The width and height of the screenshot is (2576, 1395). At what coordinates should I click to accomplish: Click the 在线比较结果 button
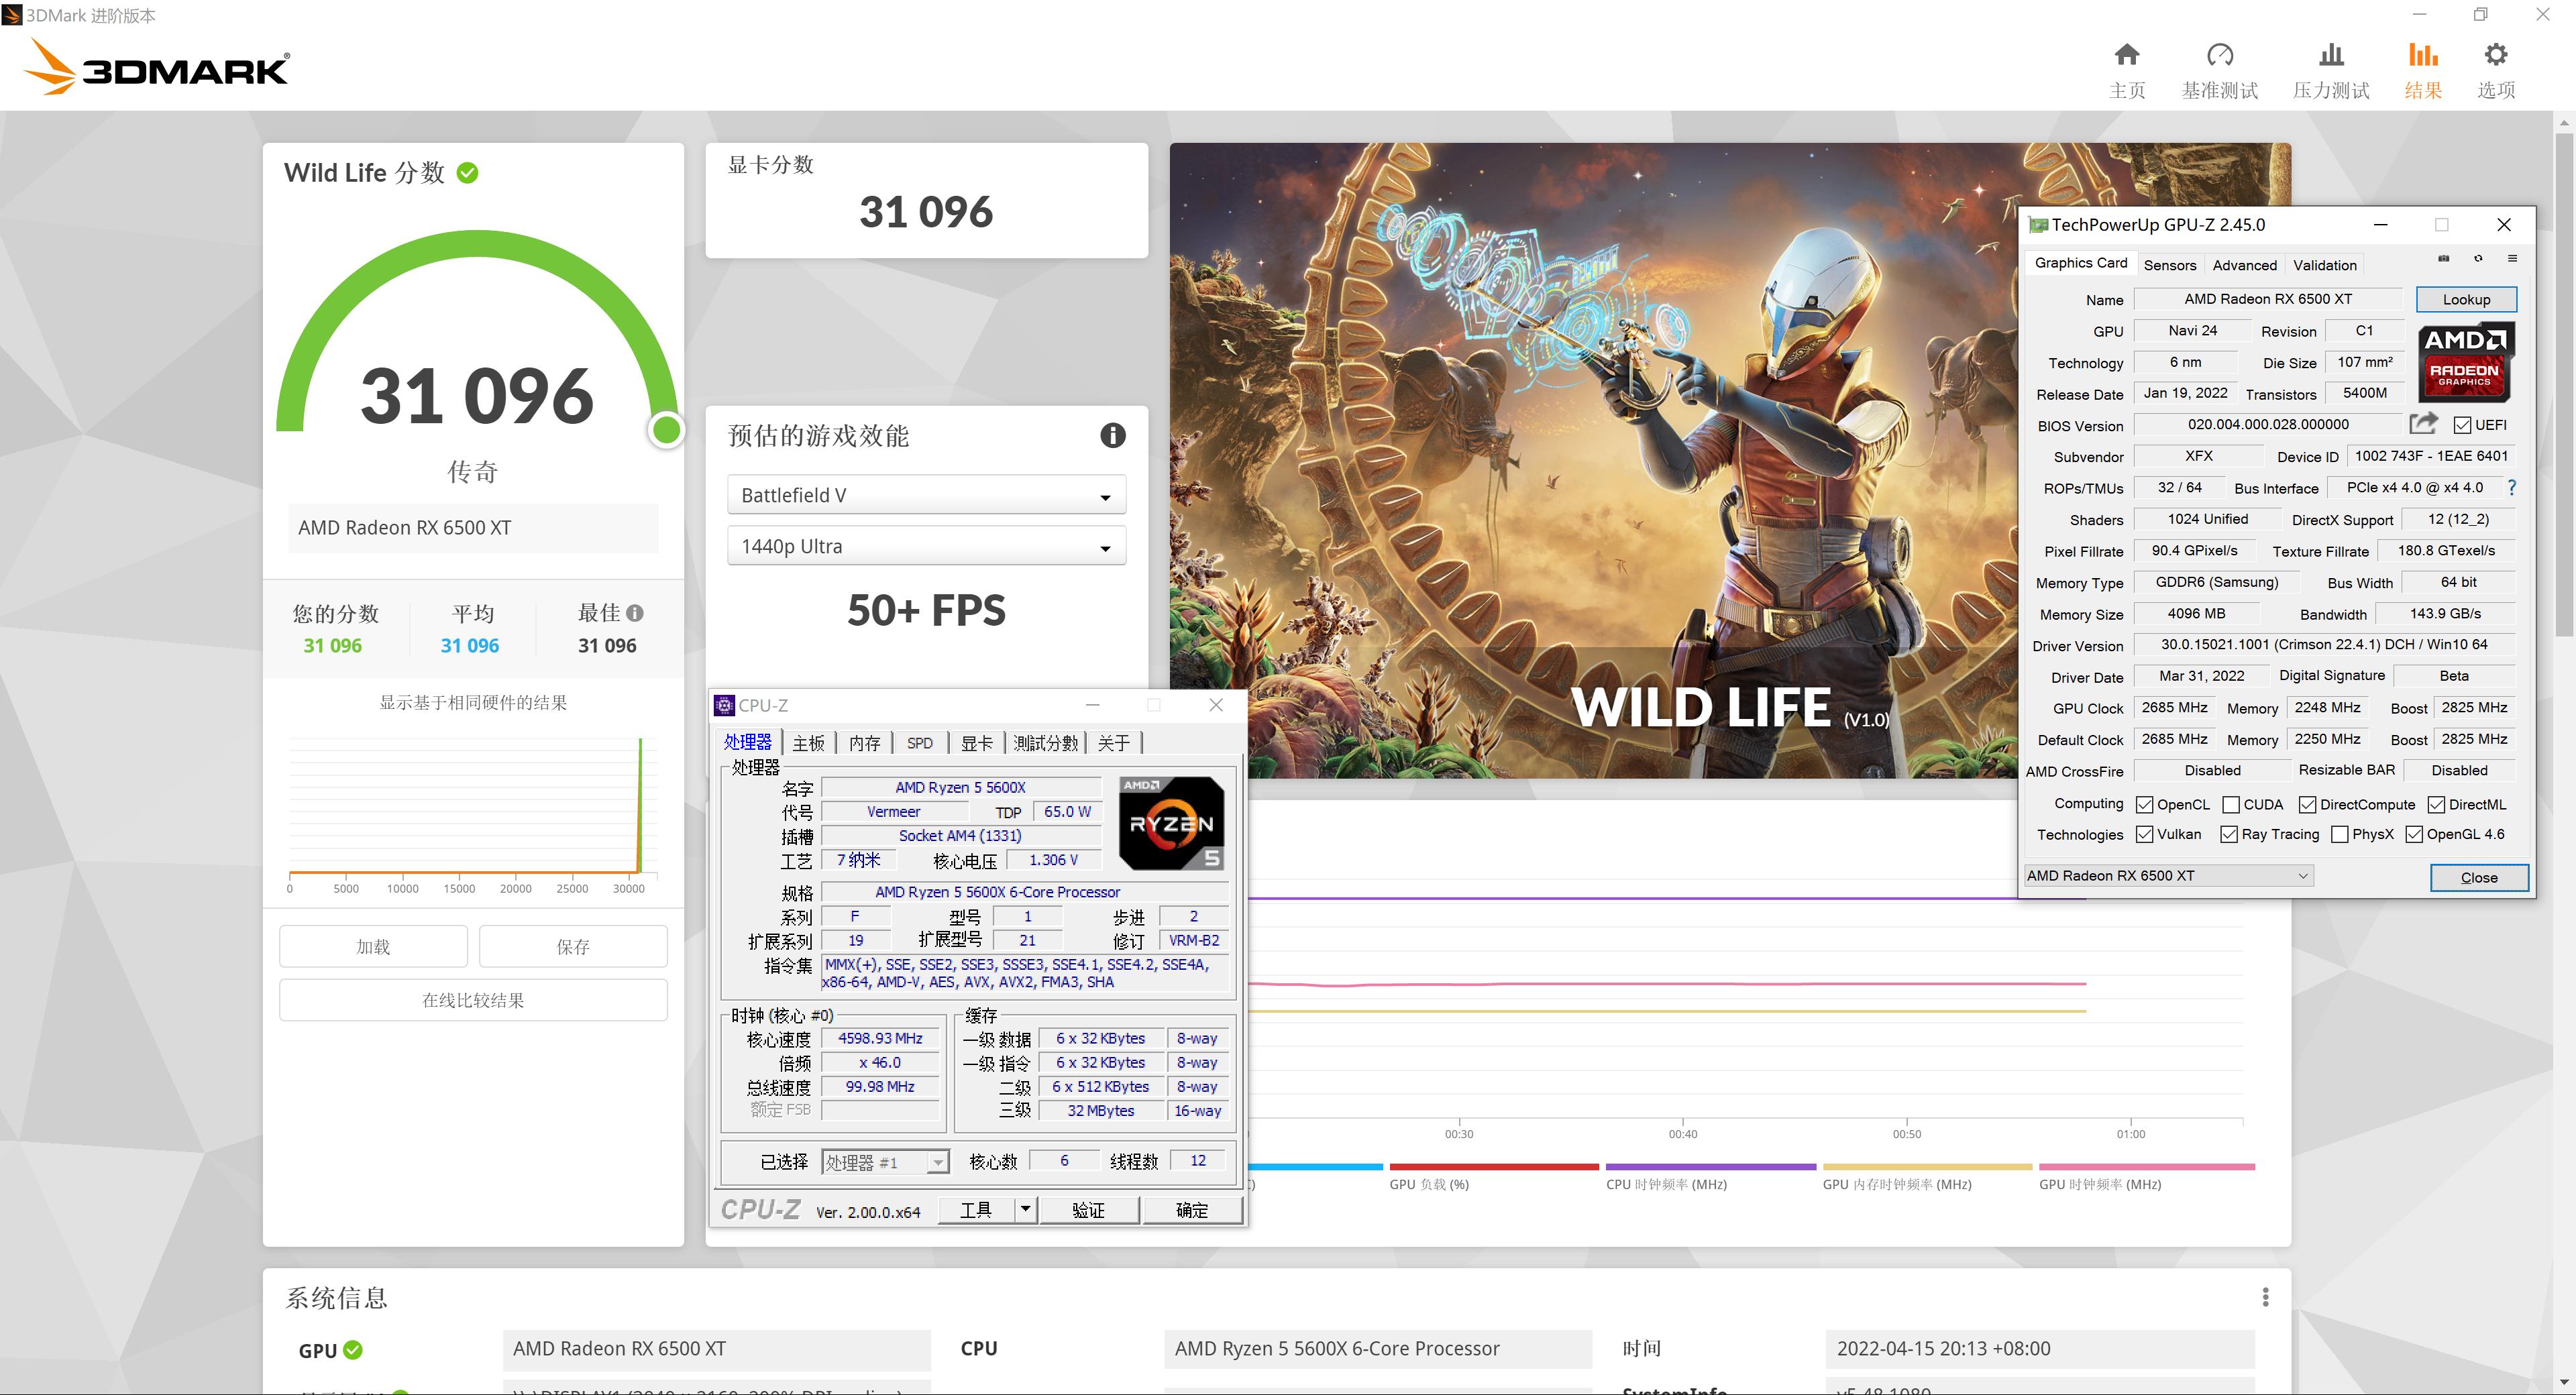pos(473,1000)
